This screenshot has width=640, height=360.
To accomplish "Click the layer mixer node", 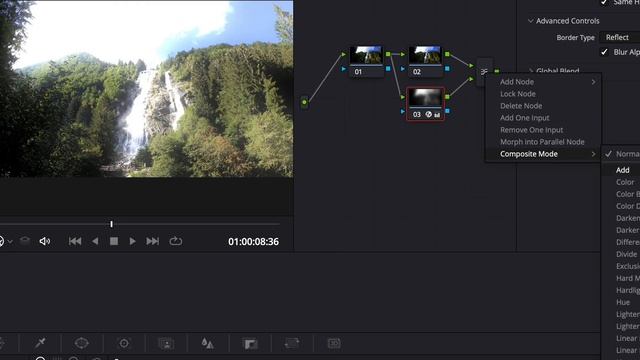I will [x=484, y=72].
